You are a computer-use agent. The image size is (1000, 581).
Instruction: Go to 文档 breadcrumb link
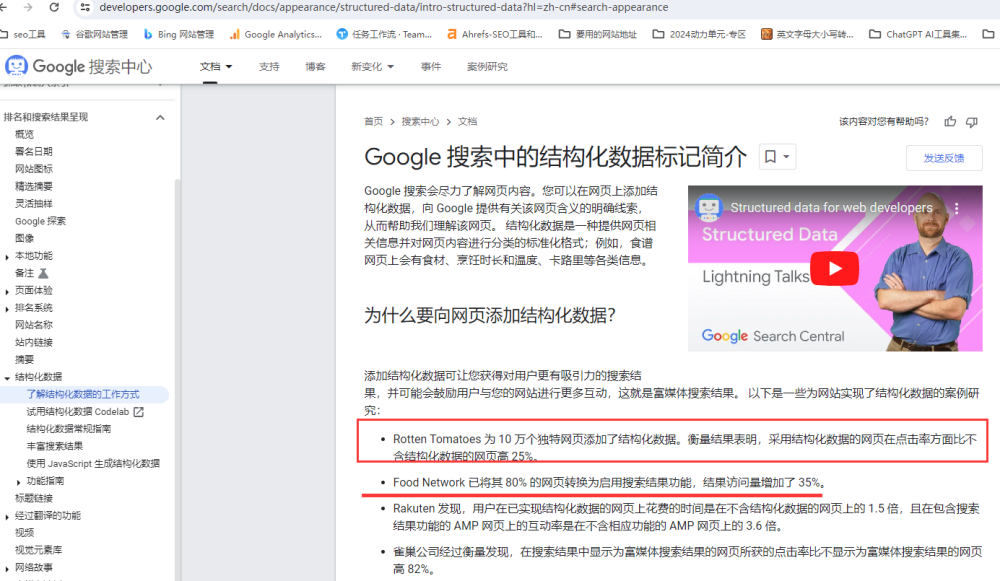coord(467,121)
